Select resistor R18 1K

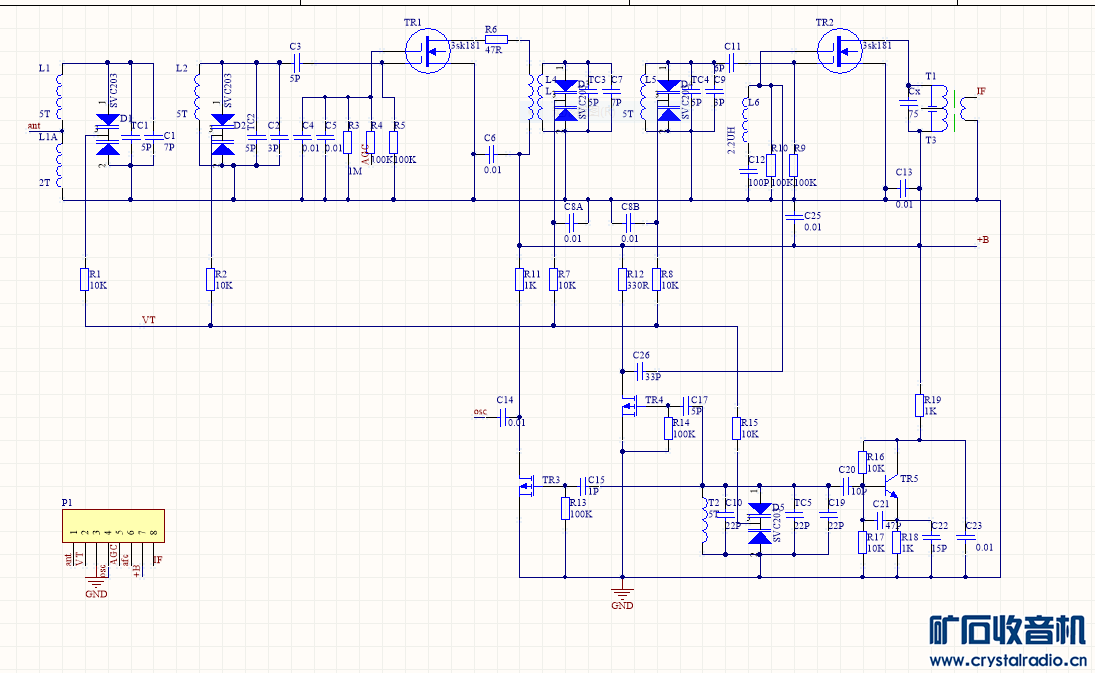click(897, 542)
